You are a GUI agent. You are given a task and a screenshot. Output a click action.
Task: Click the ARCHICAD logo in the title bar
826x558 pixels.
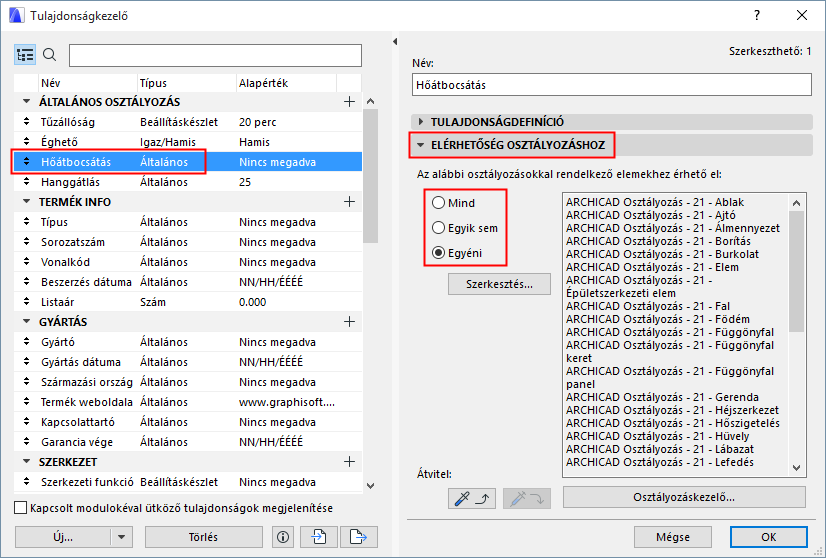[x=16, y=15]
